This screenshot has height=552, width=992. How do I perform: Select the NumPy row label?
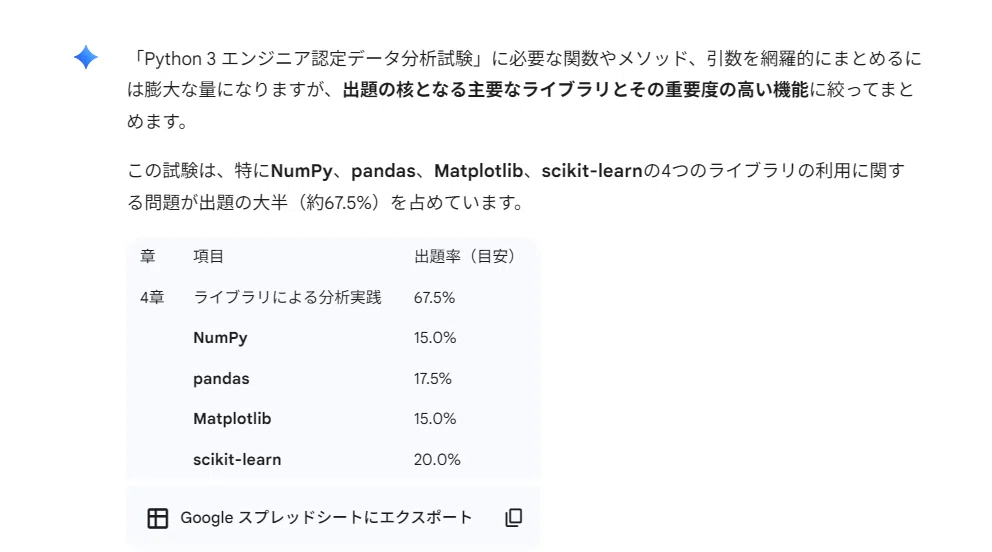220,338
